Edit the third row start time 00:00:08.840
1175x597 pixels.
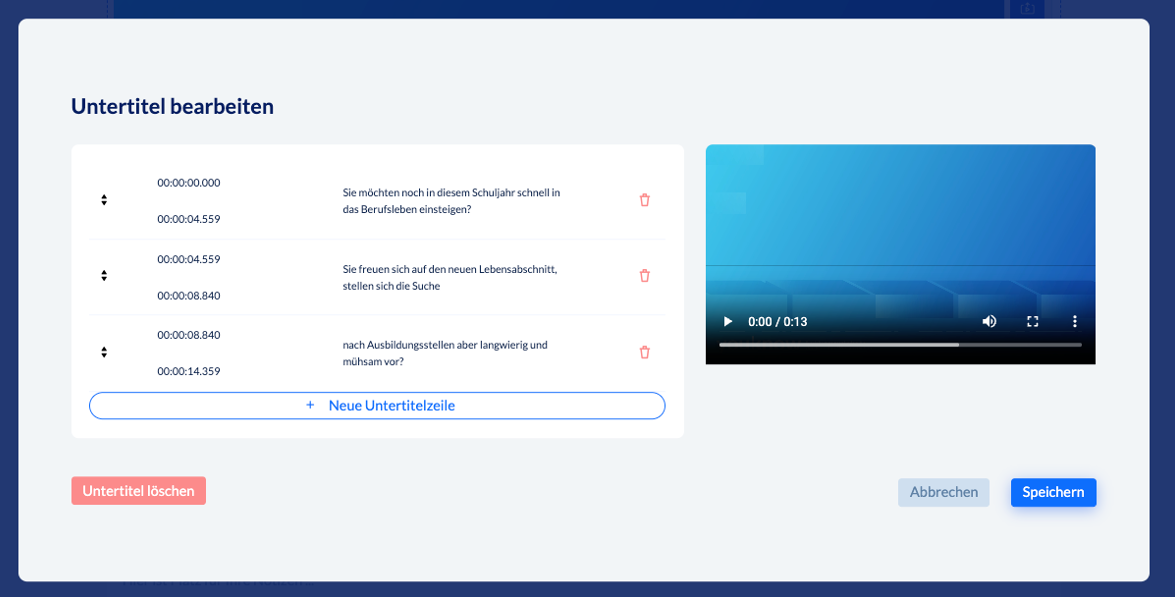click(189, 335)
